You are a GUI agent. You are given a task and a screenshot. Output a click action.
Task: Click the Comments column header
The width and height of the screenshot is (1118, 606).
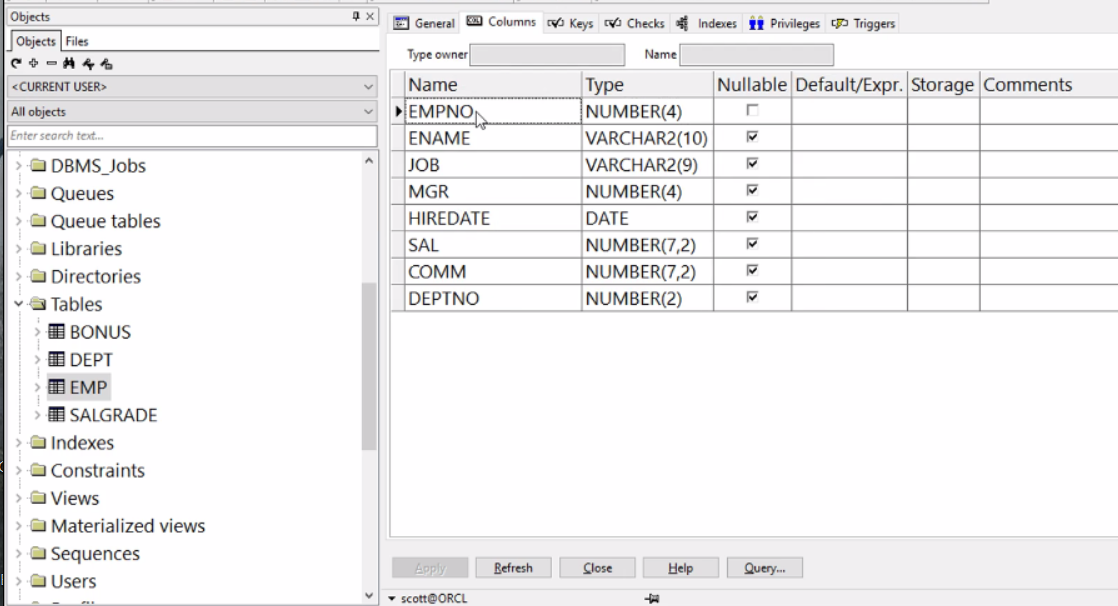(1049, 85)
